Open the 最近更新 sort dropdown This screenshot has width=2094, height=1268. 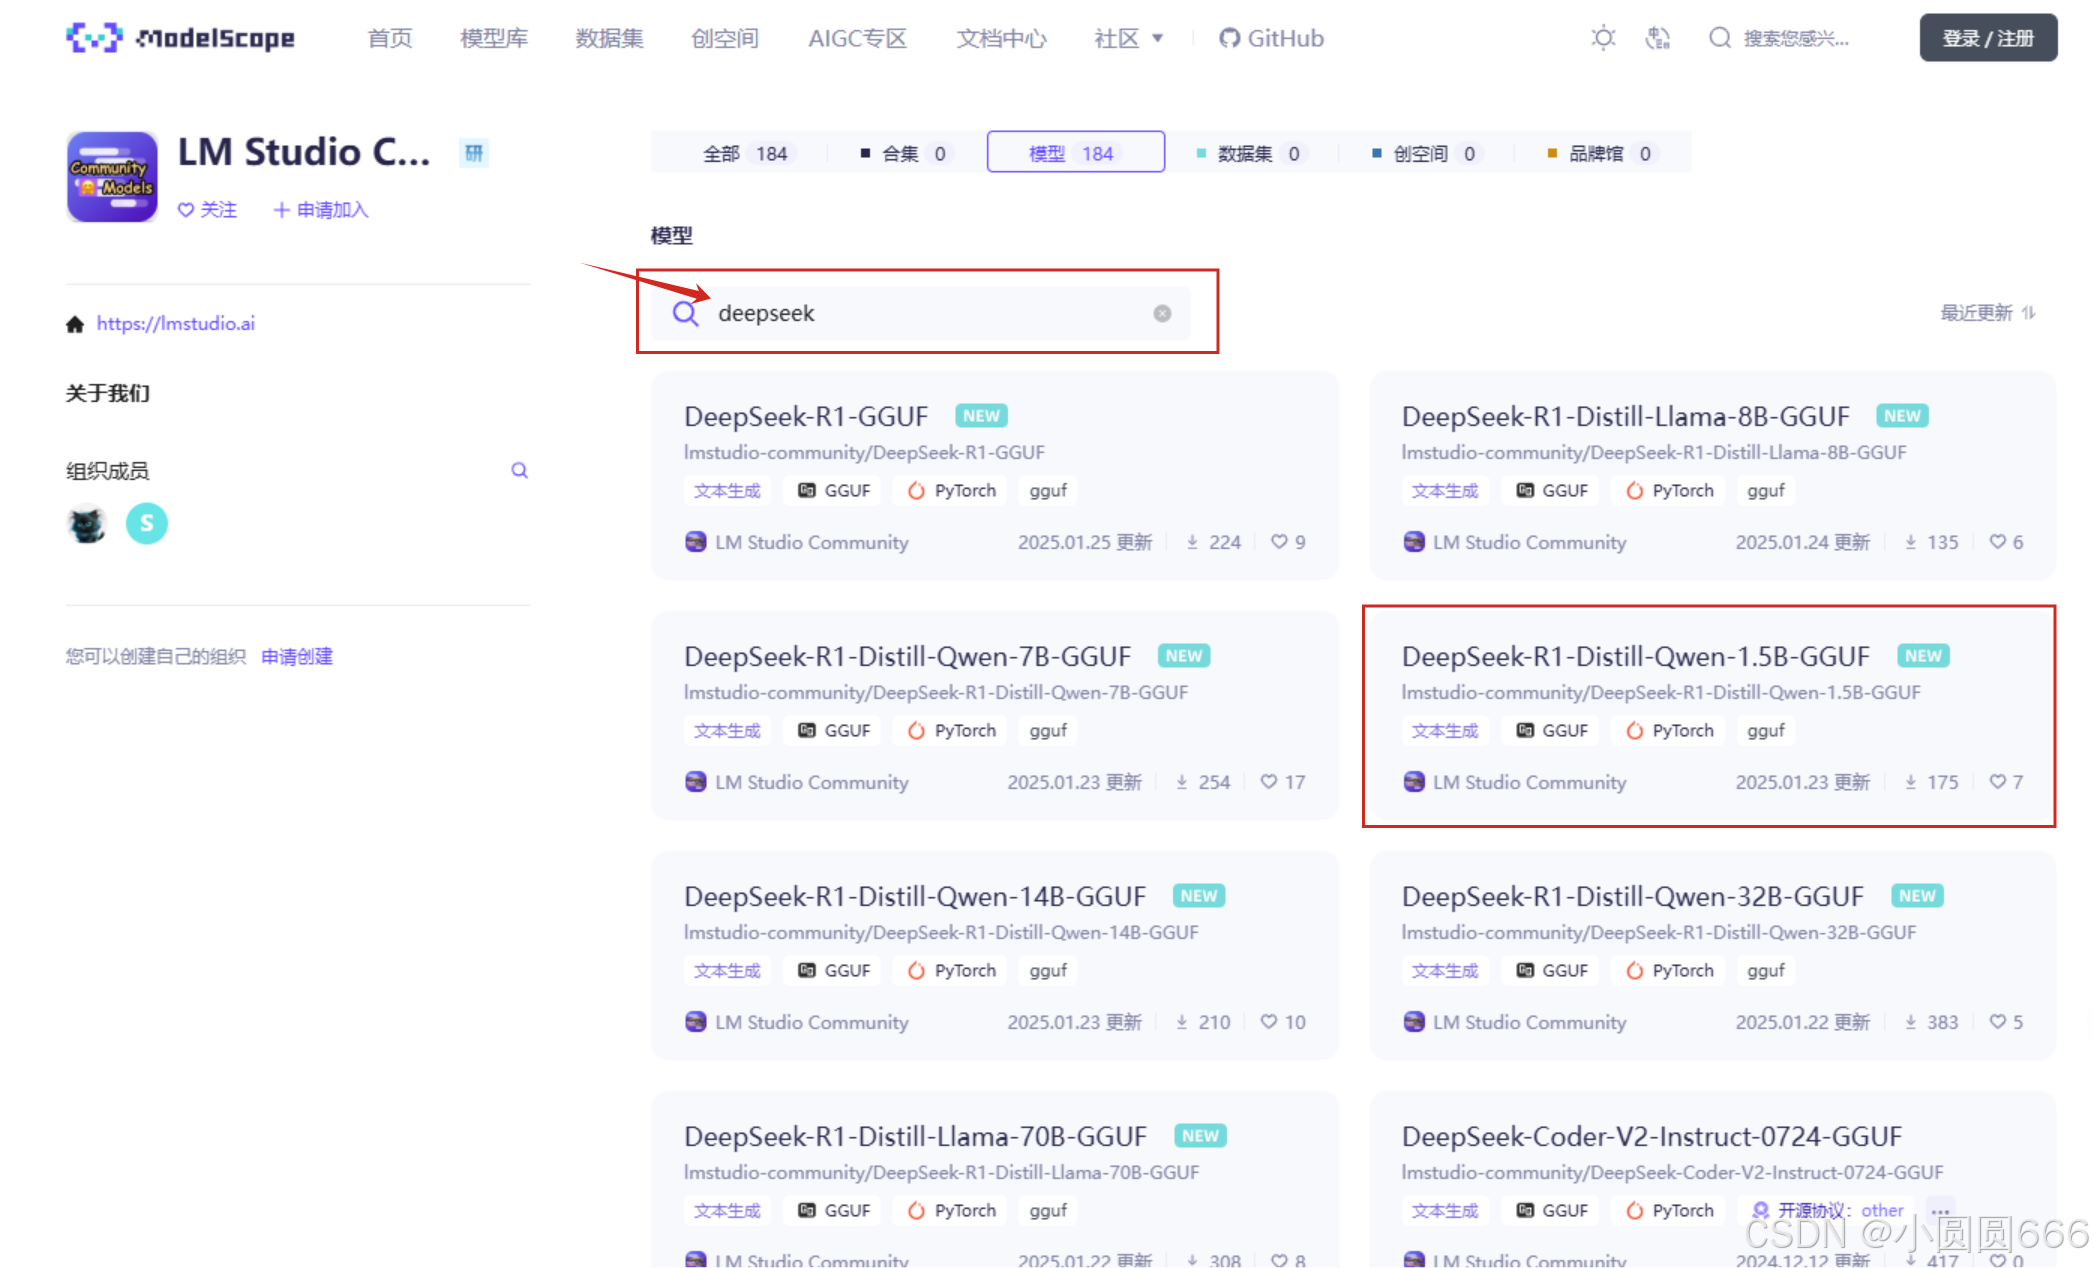[x=1986, y=313]
